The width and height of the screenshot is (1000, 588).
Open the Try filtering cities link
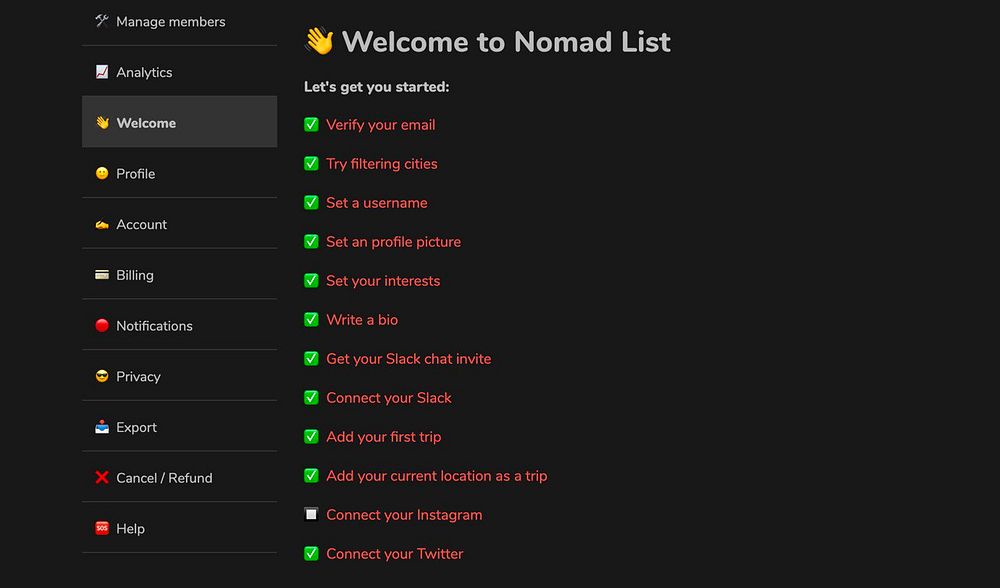[381, 163]
